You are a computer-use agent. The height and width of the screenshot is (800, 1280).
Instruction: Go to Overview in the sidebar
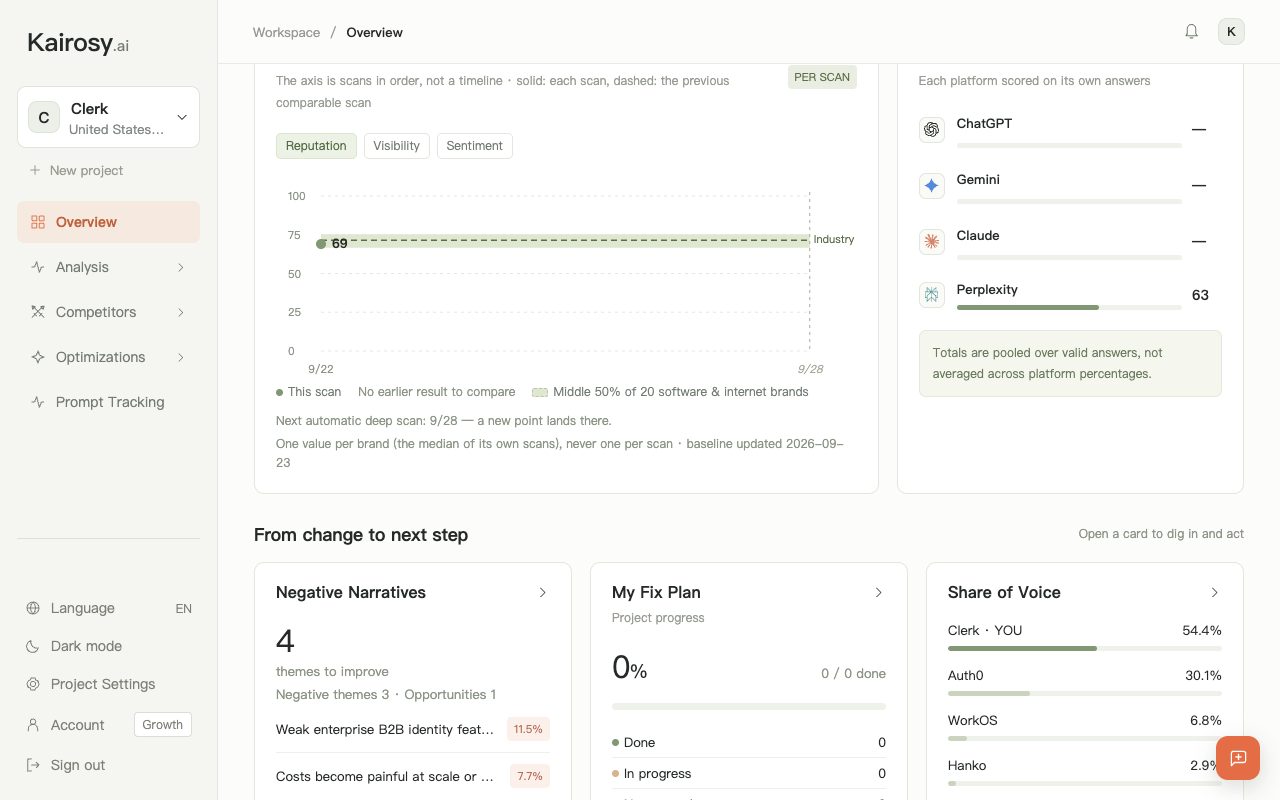[108, 222]
